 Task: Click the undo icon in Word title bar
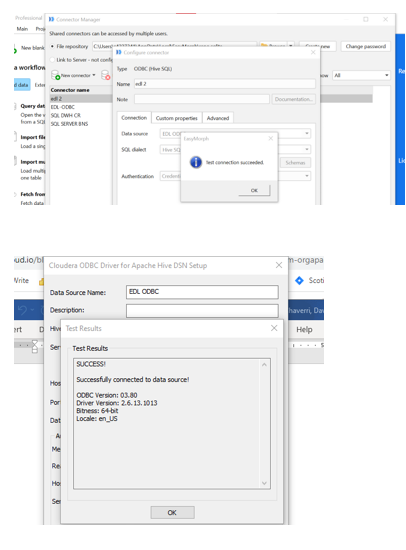[x=22, y=310]
